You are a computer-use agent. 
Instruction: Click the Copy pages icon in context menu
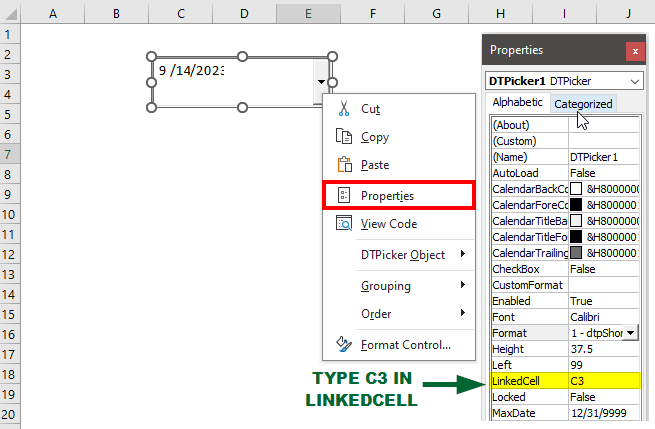tap(344, 136)
